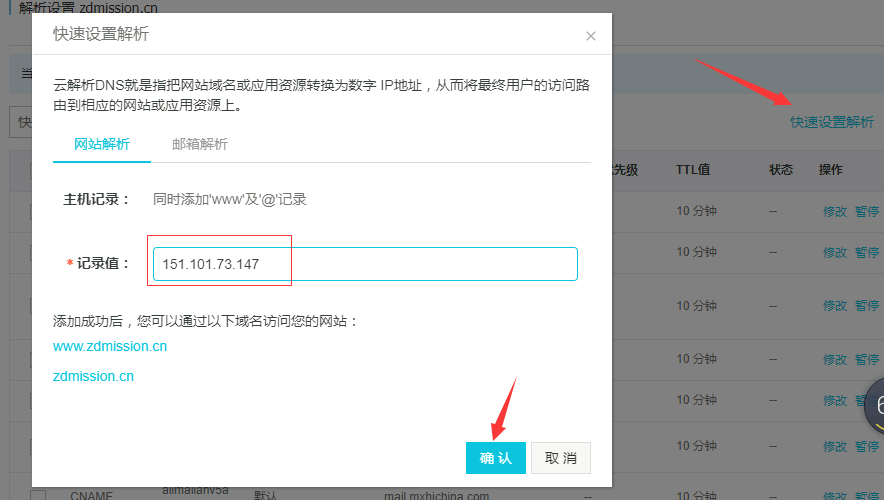884x500 pixels.
Task: Click 修改 in the sixth record row
Action: tap(835, 446)
